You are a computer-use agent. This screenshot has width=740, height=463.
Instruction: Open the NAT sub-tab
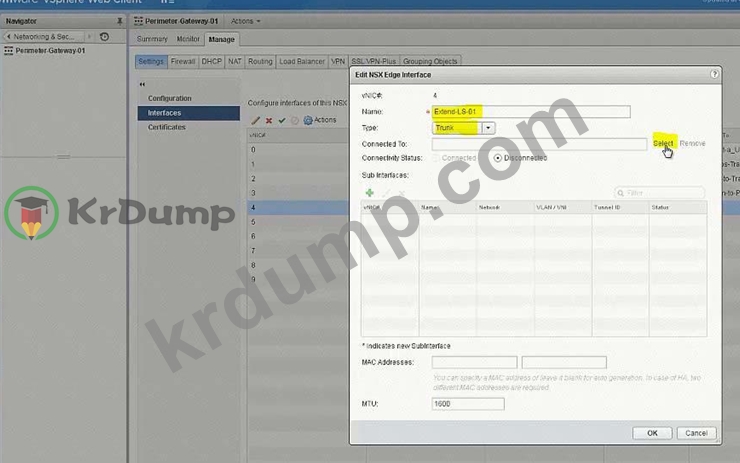point(235,61)
